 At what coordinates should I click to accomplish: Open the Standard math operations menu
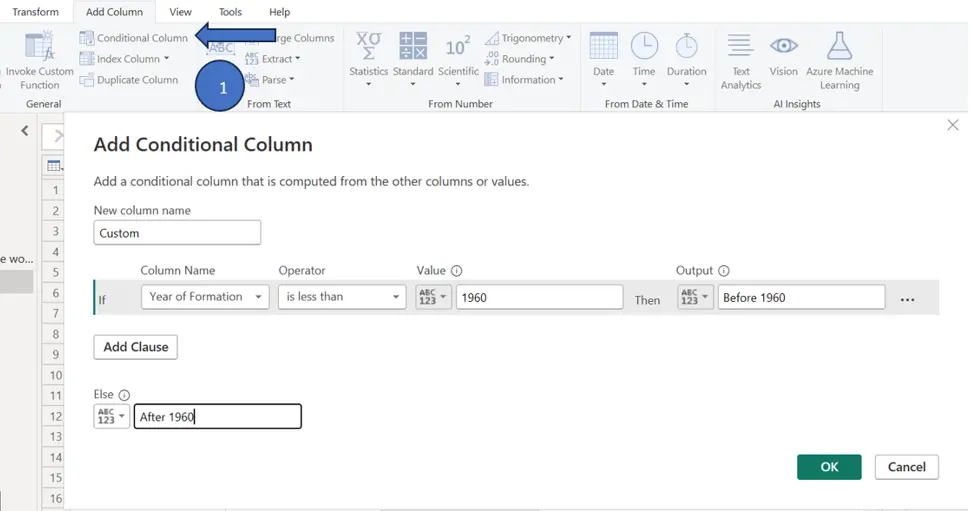[413, 60]
